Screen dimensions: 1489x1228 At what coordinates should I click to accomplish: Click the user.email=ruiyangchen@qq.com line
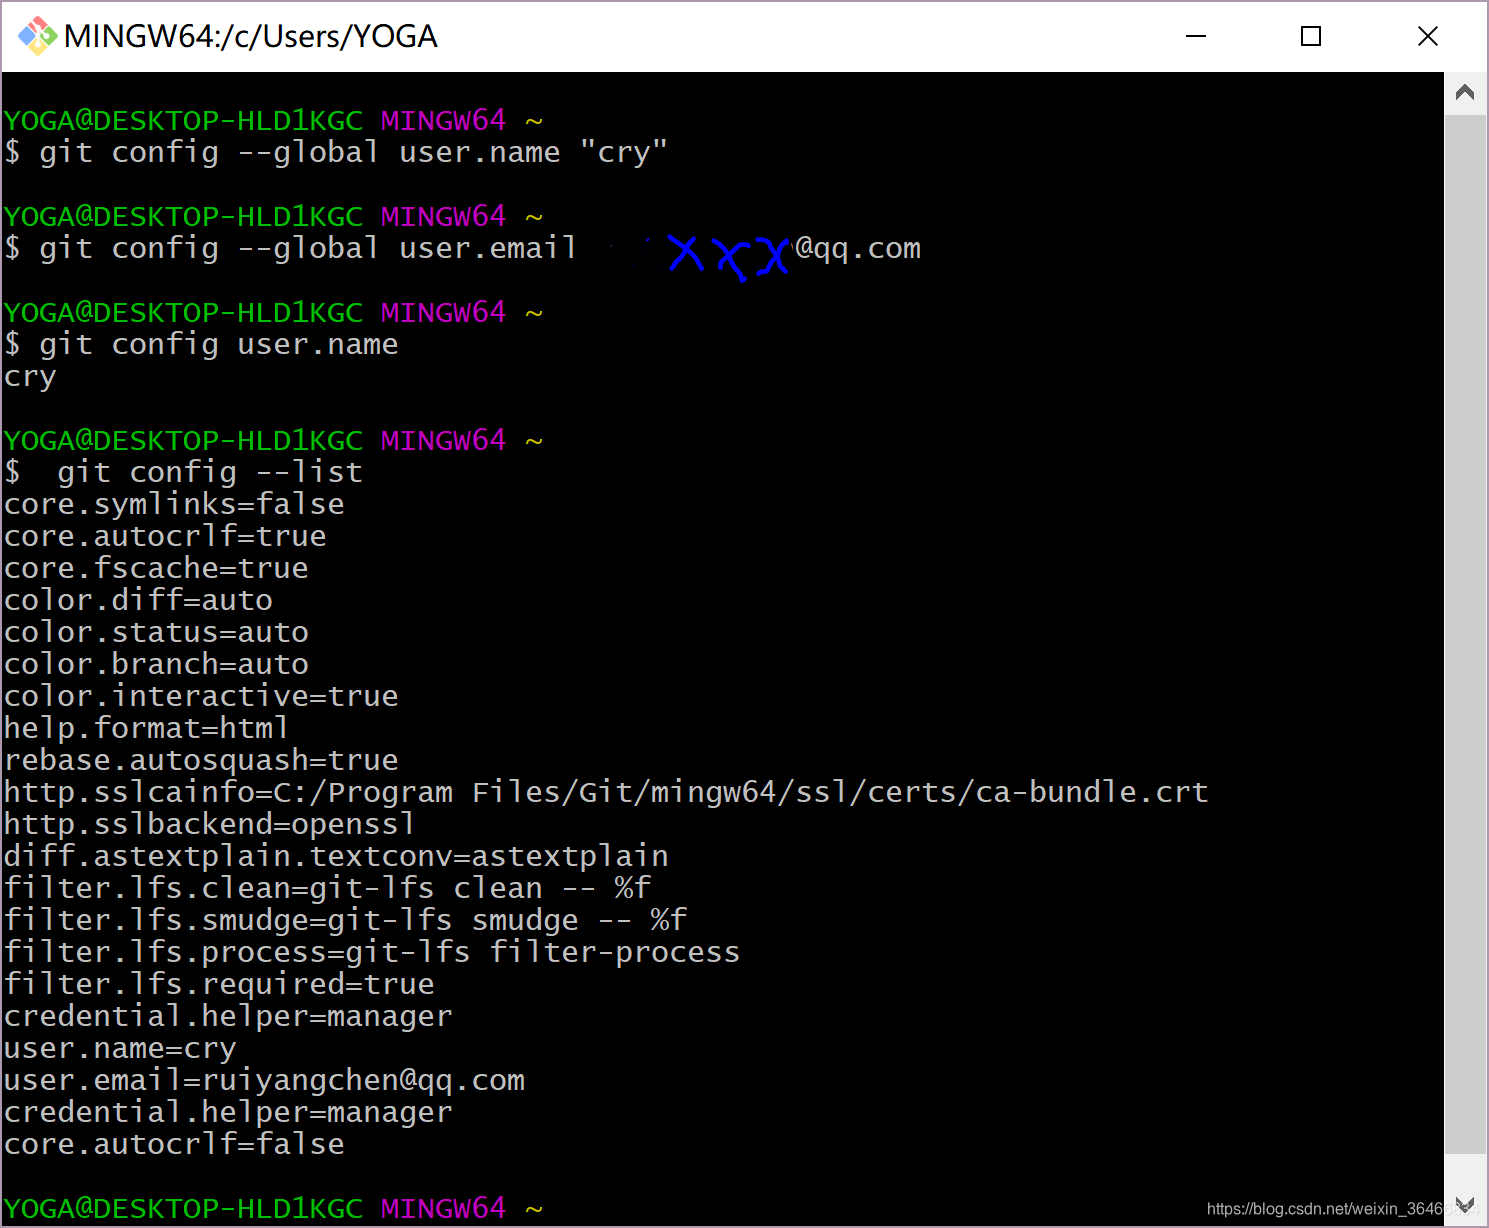point(265,1081)
